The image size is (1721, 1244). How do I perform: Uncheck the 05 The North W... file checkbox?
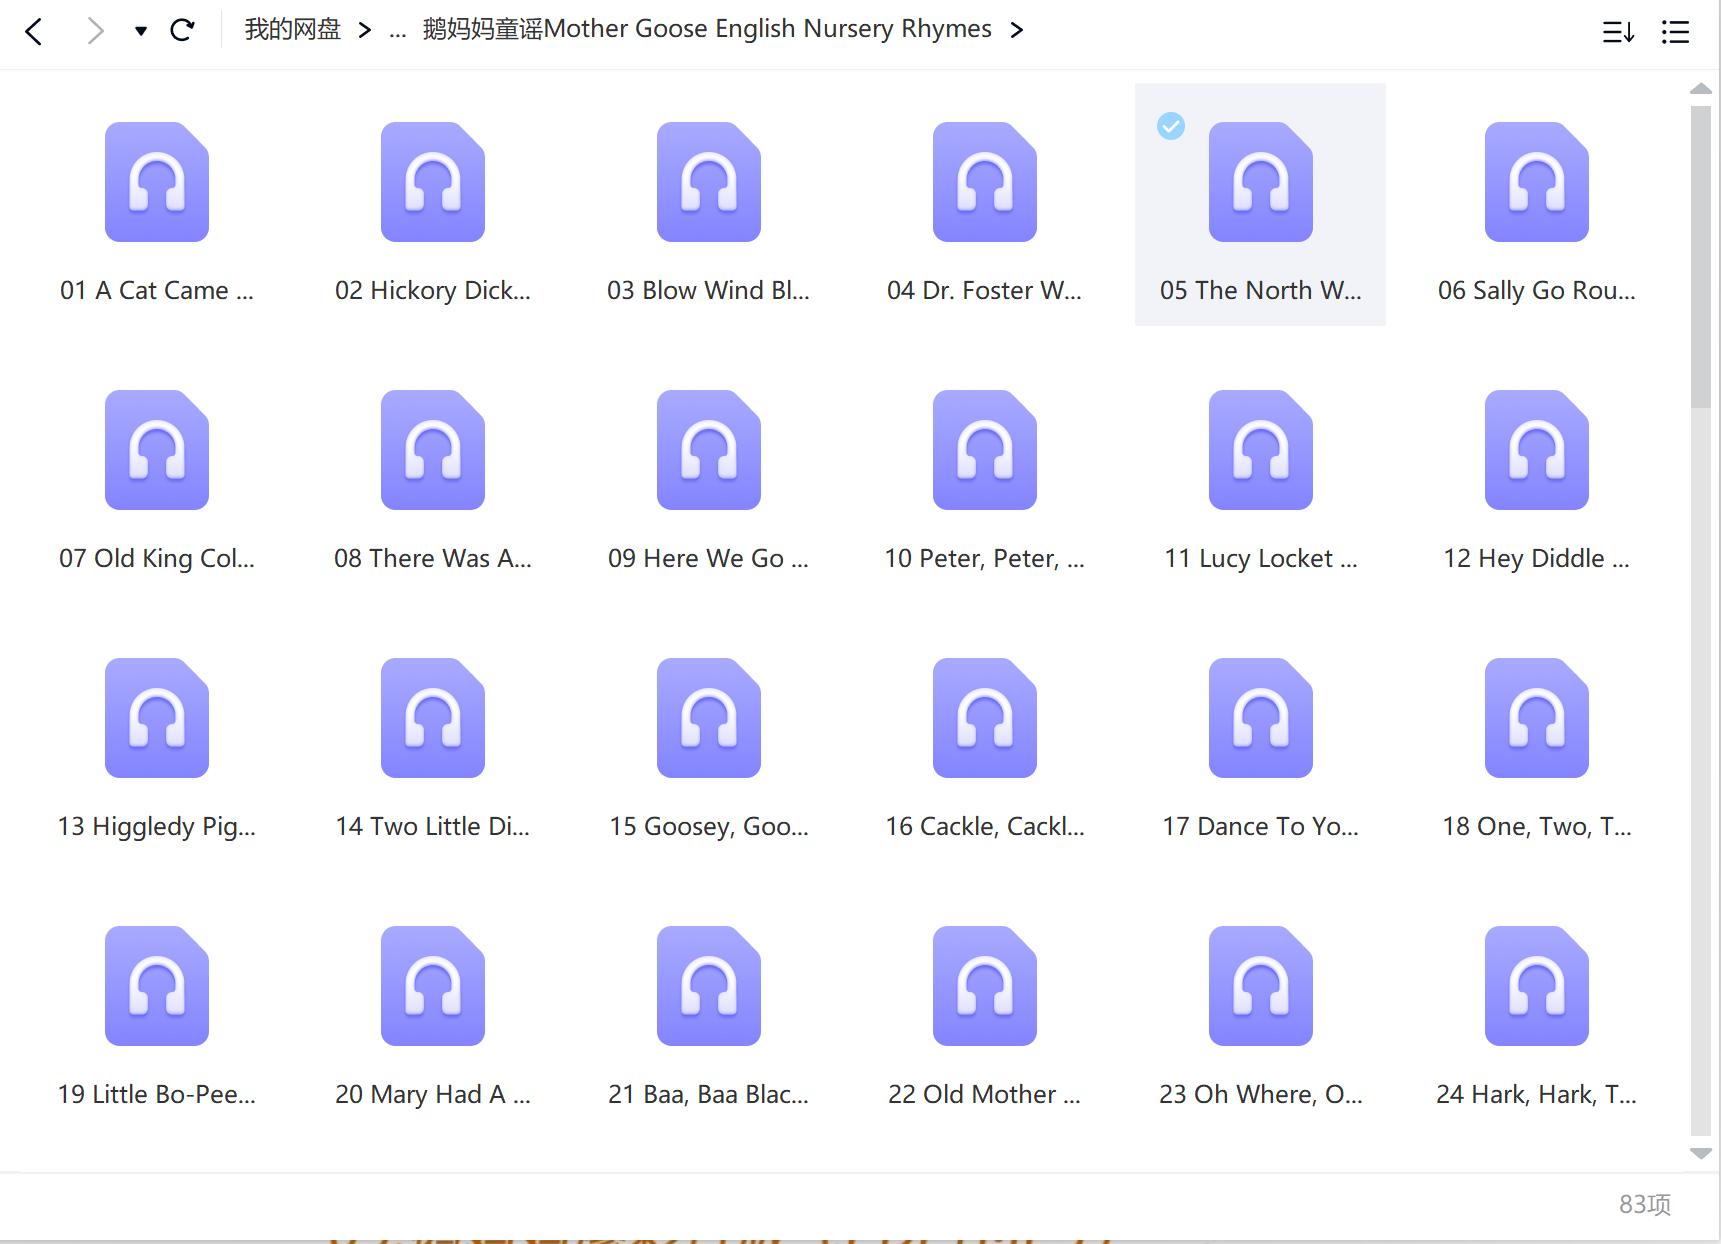point(1171,126)
